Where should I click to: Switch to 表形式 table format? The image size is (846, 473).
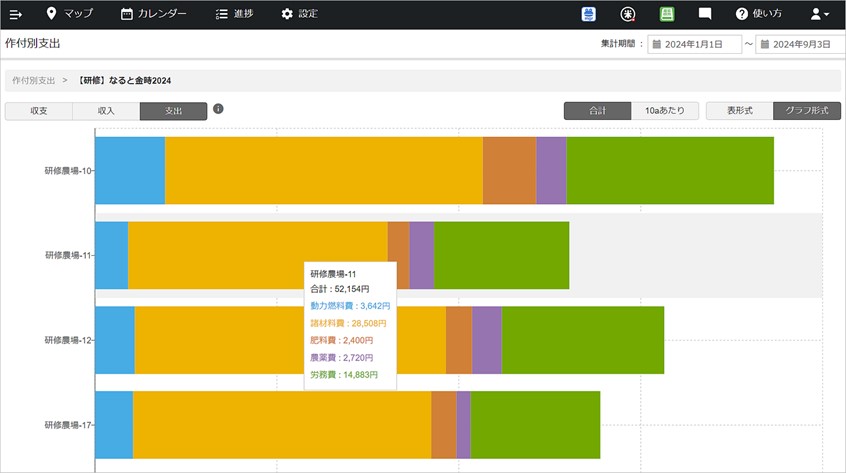tap(739, 111)
